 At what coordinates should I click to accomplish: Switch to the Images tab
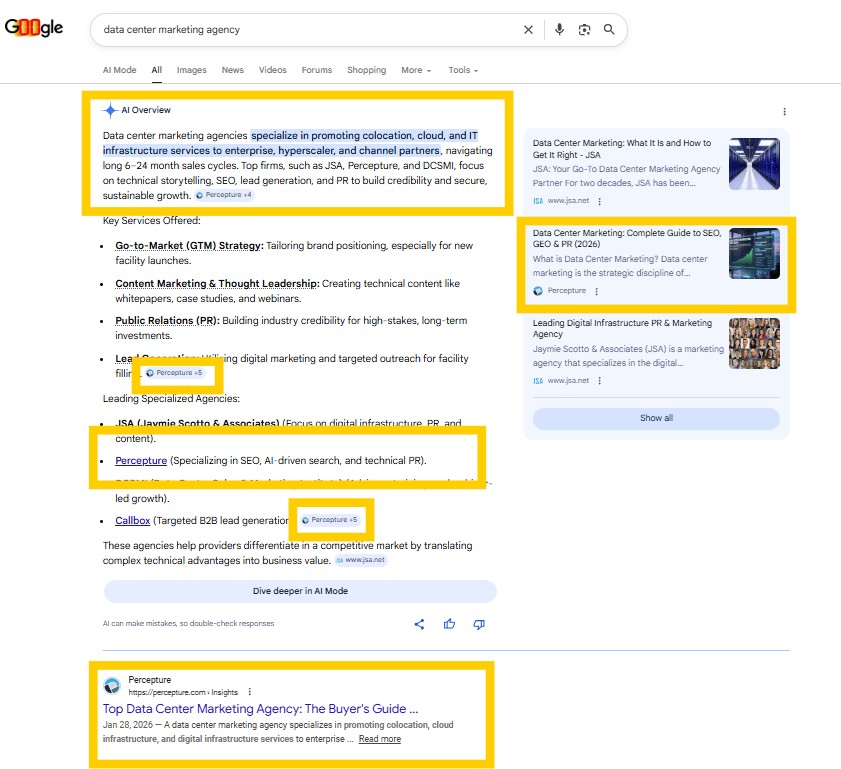tap(191, 70)
